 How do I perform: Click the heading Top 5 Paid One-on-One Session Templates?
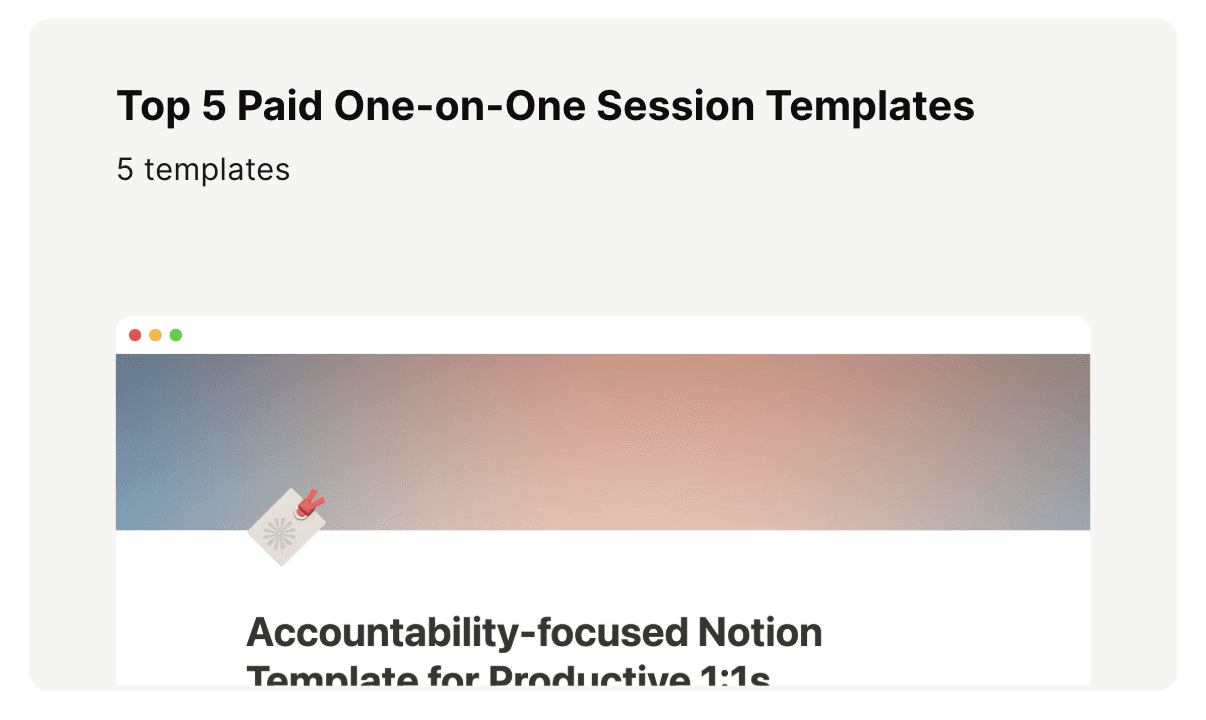coord(546,104)
